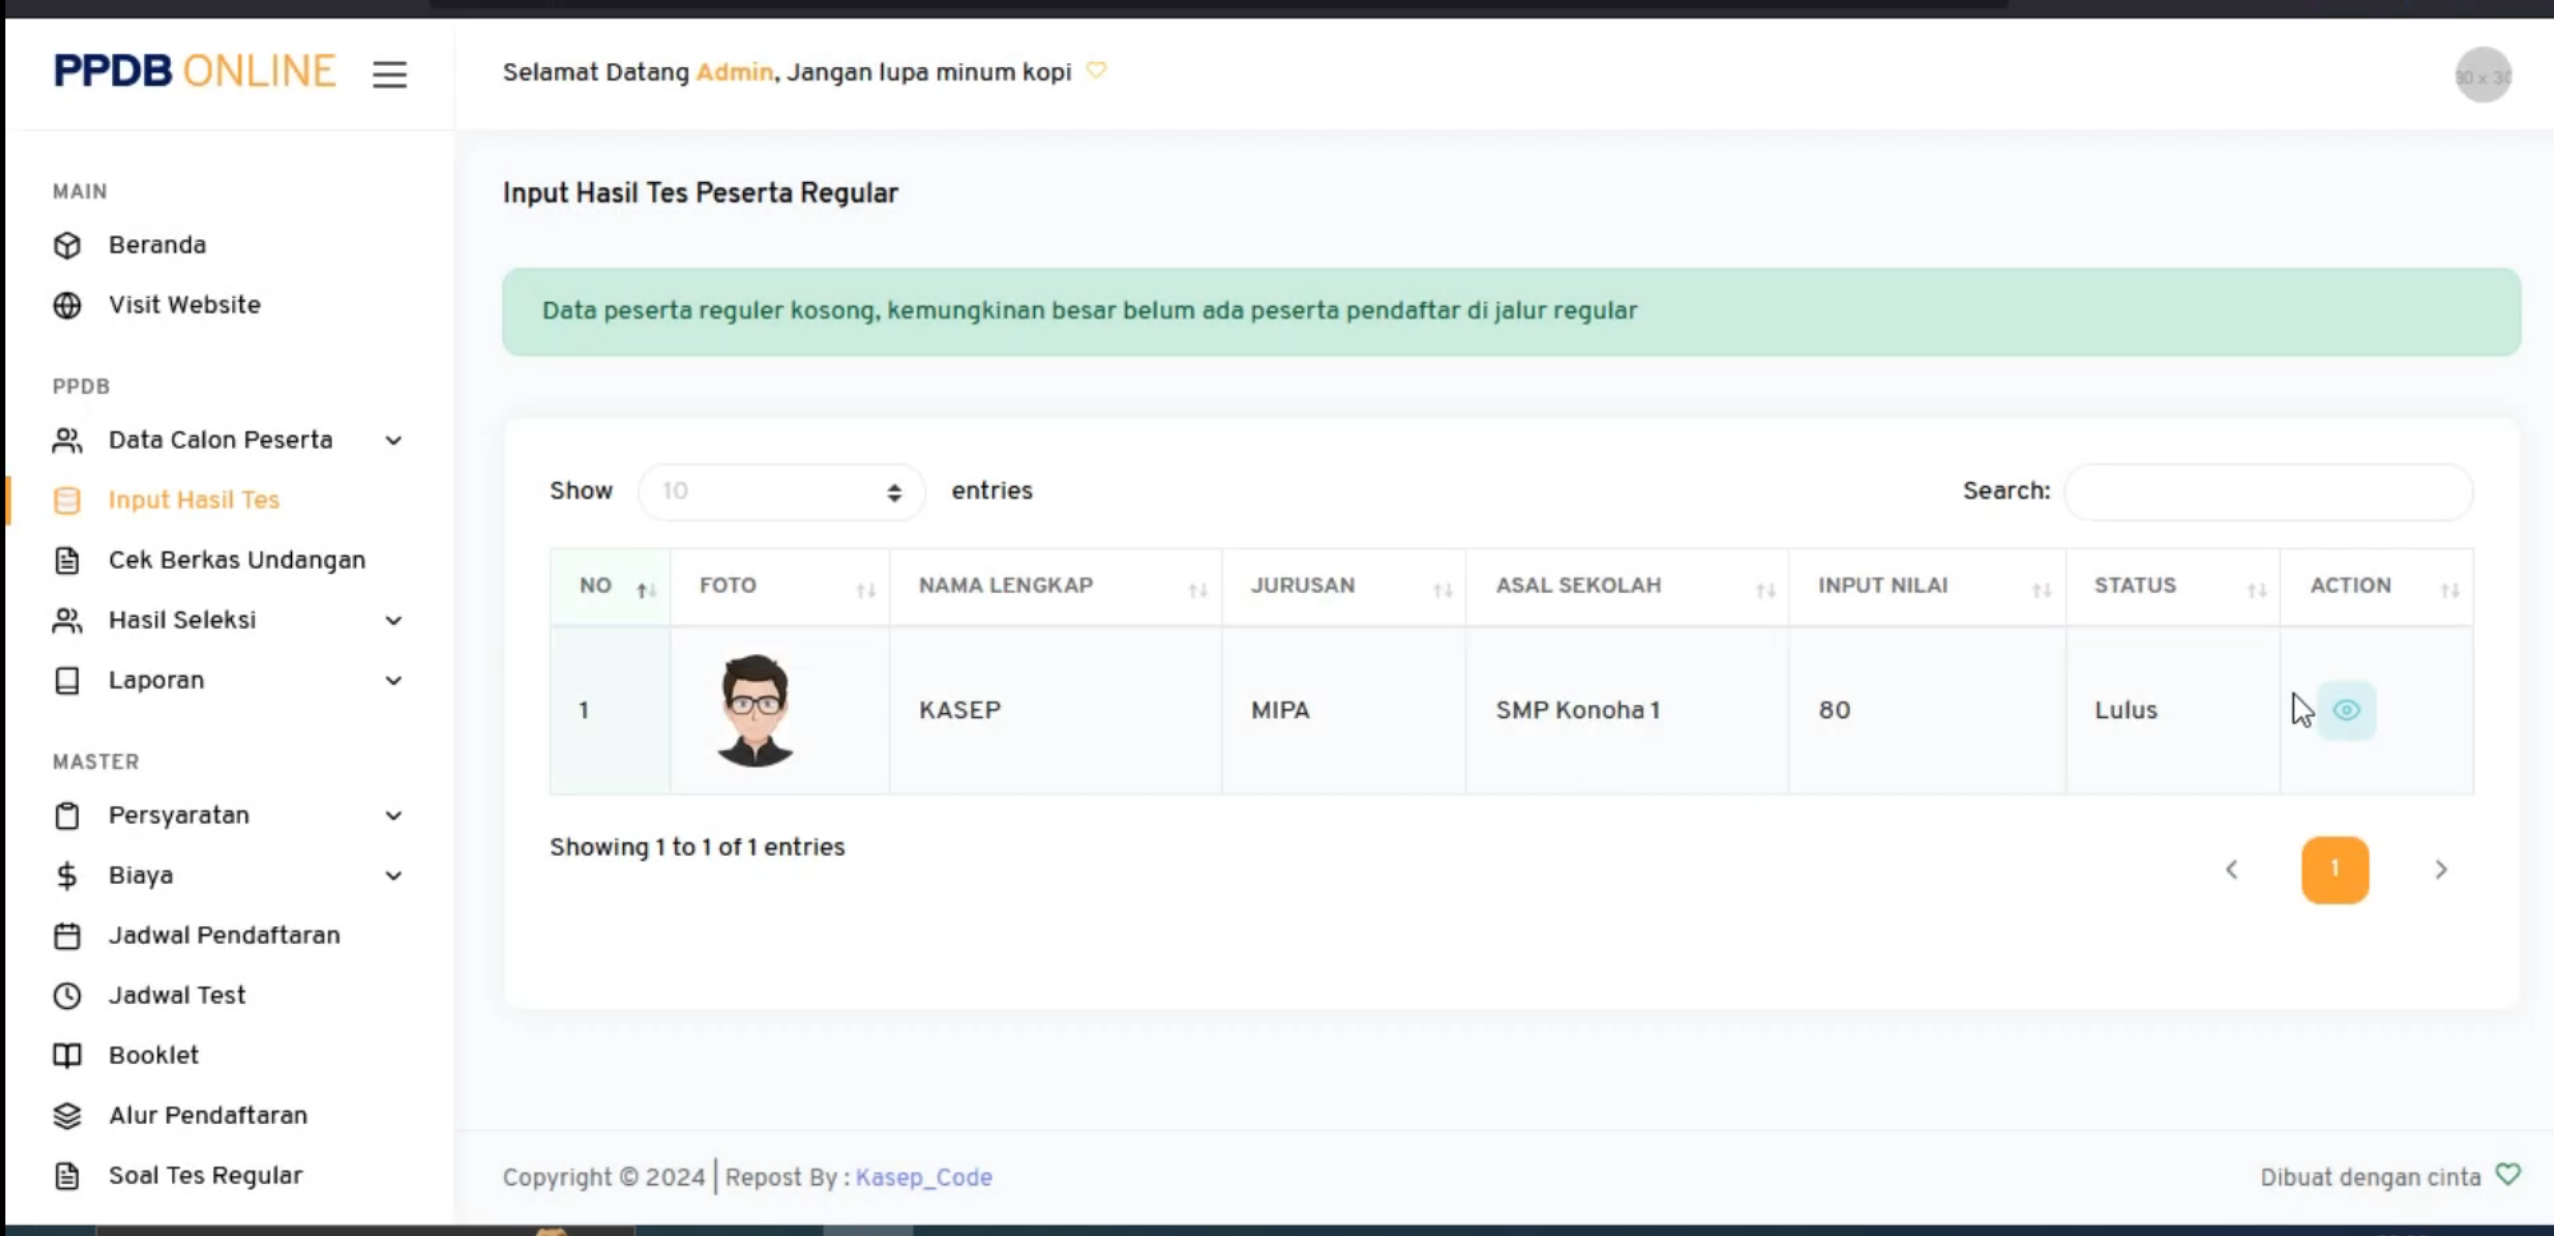Open Soal Tes Regular menu item

205,1175
